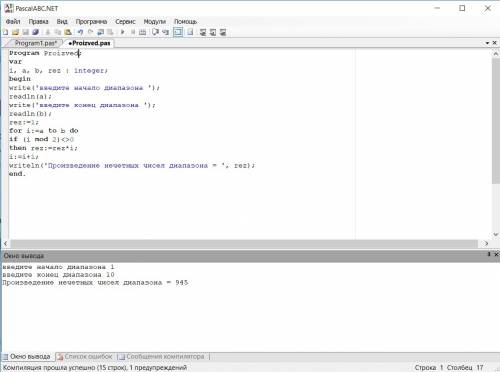Toggle the highlighted output window icon
Screen dimensions: 500x372
(x=178, y=32)
